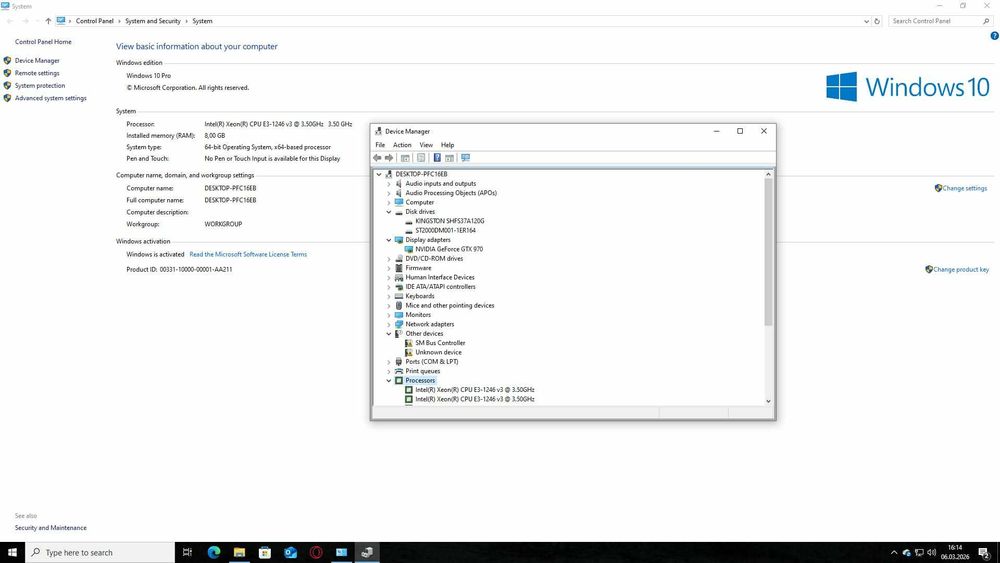
Task: Collapse the Disk drives chevron
Action: pyautogui.click(x=388, y=212)
